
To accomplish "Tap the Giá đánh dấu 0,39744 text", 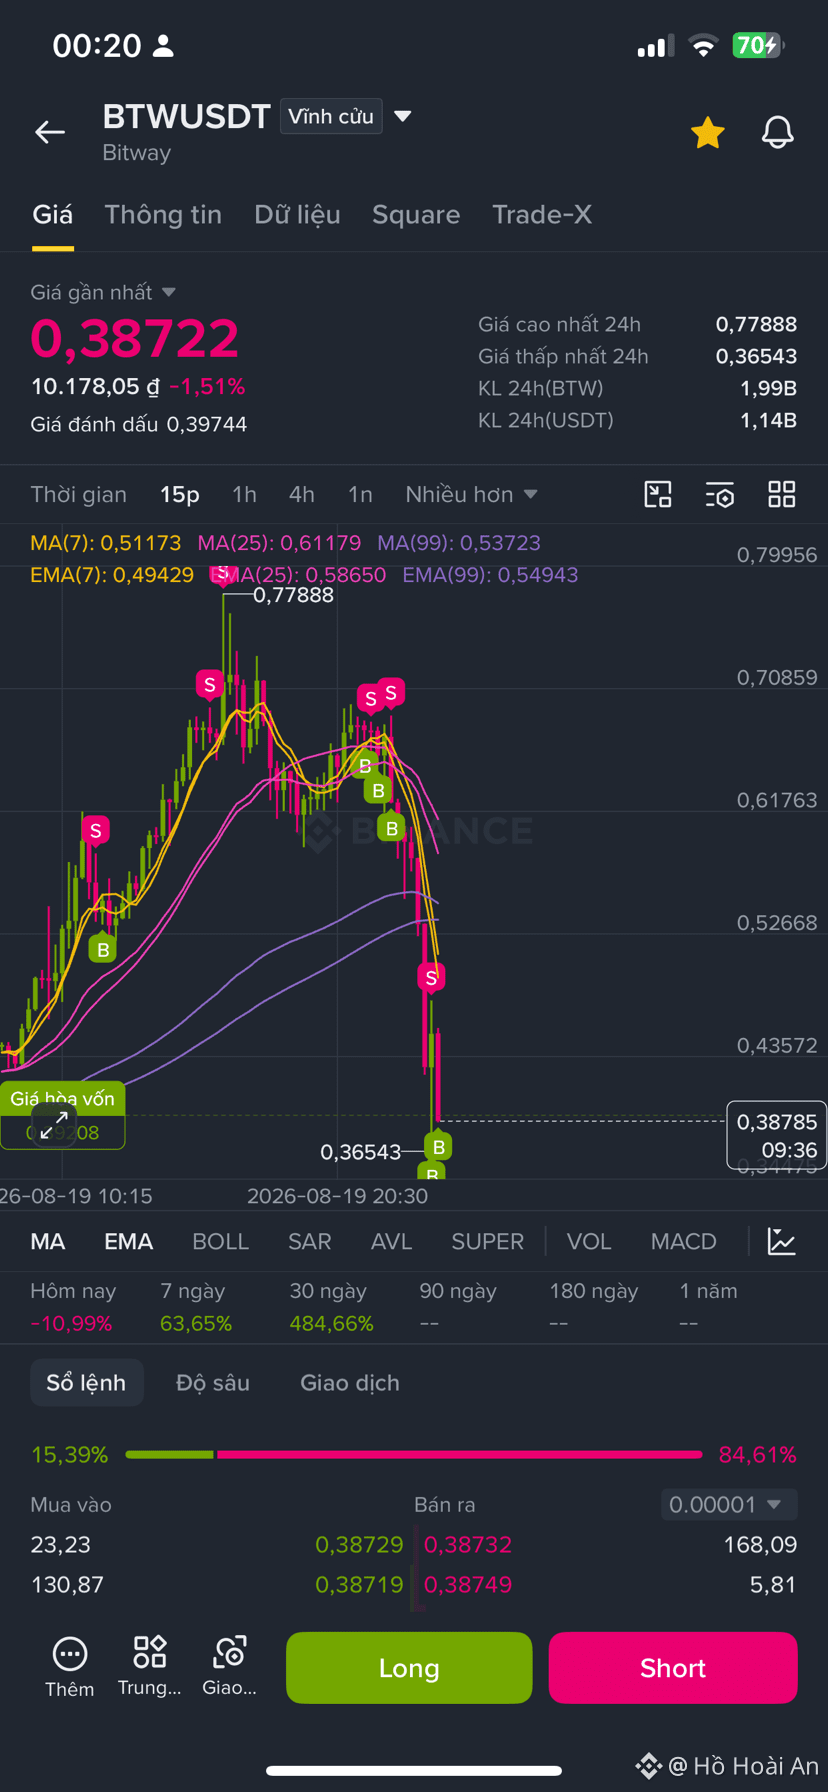I will click(x=139, y=424).
